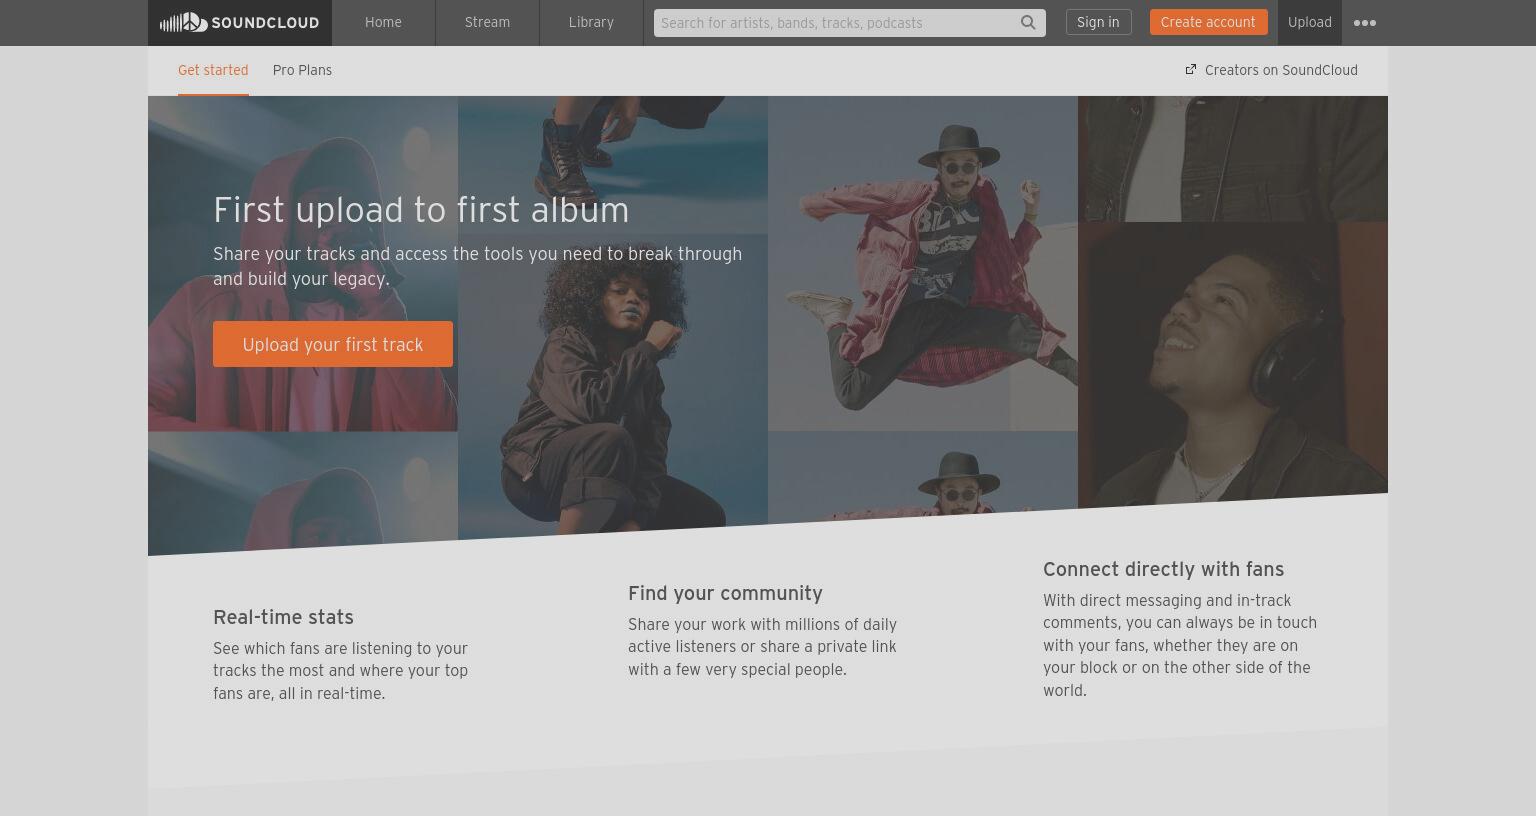Click the external link icon beside Creators

pos(1191,69)
